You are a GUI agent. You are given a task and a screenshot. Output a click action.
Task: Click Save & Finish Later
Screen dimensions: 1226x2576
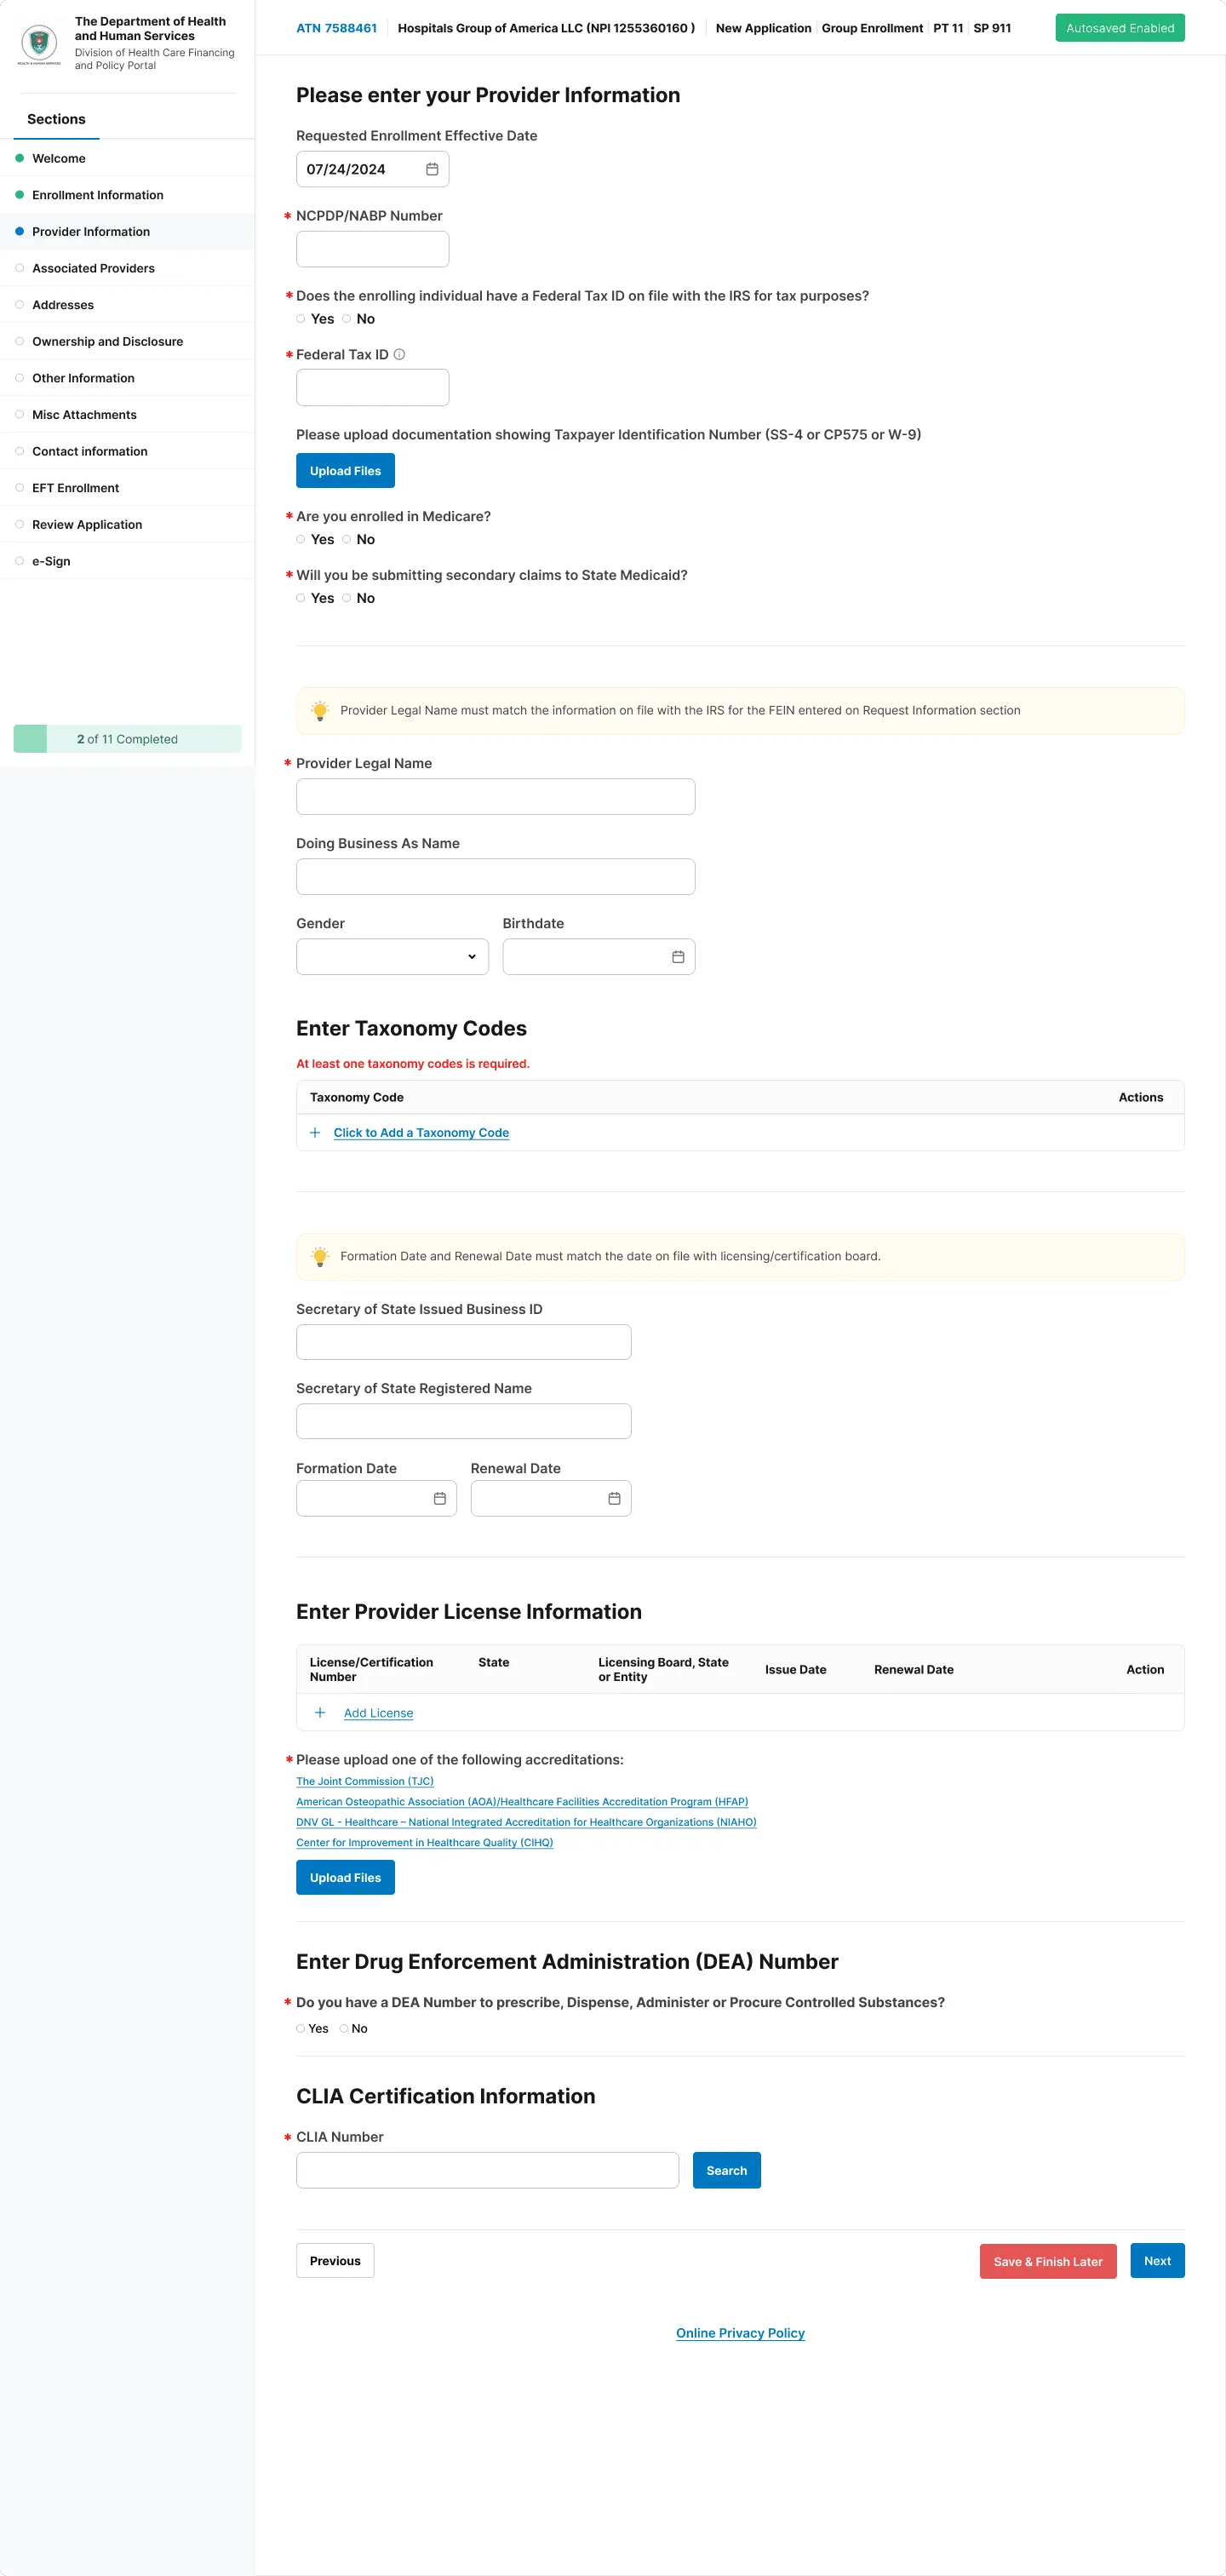[1048, 2261]
